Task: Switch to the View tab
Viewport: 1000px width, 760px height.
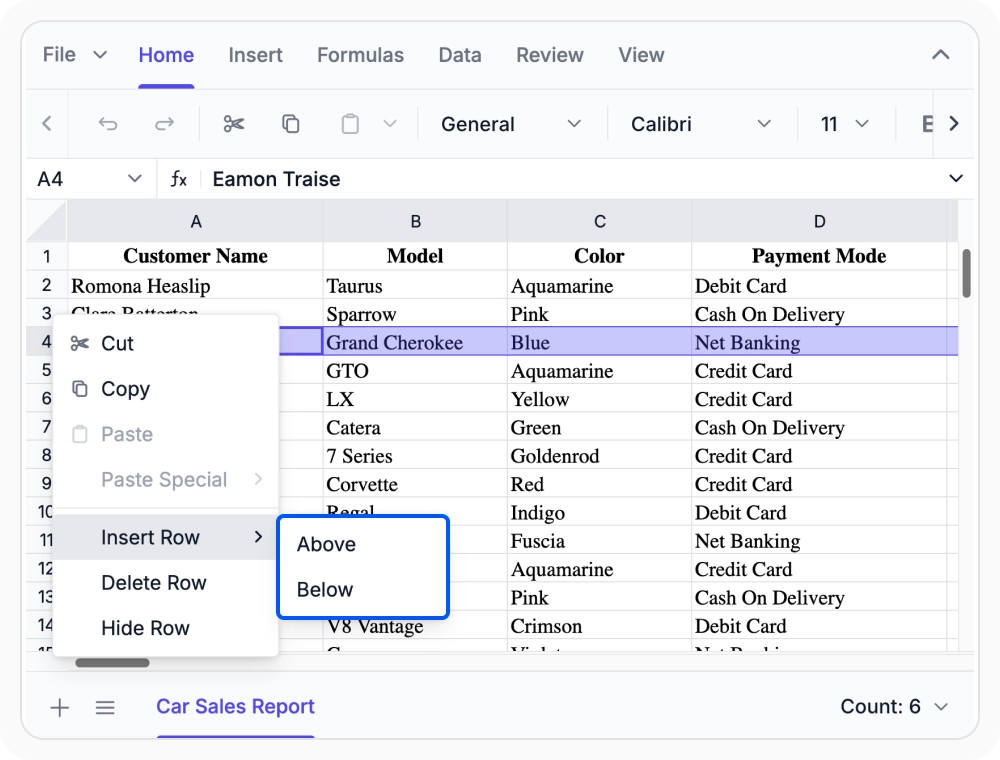Action: [x=641, y=55]
